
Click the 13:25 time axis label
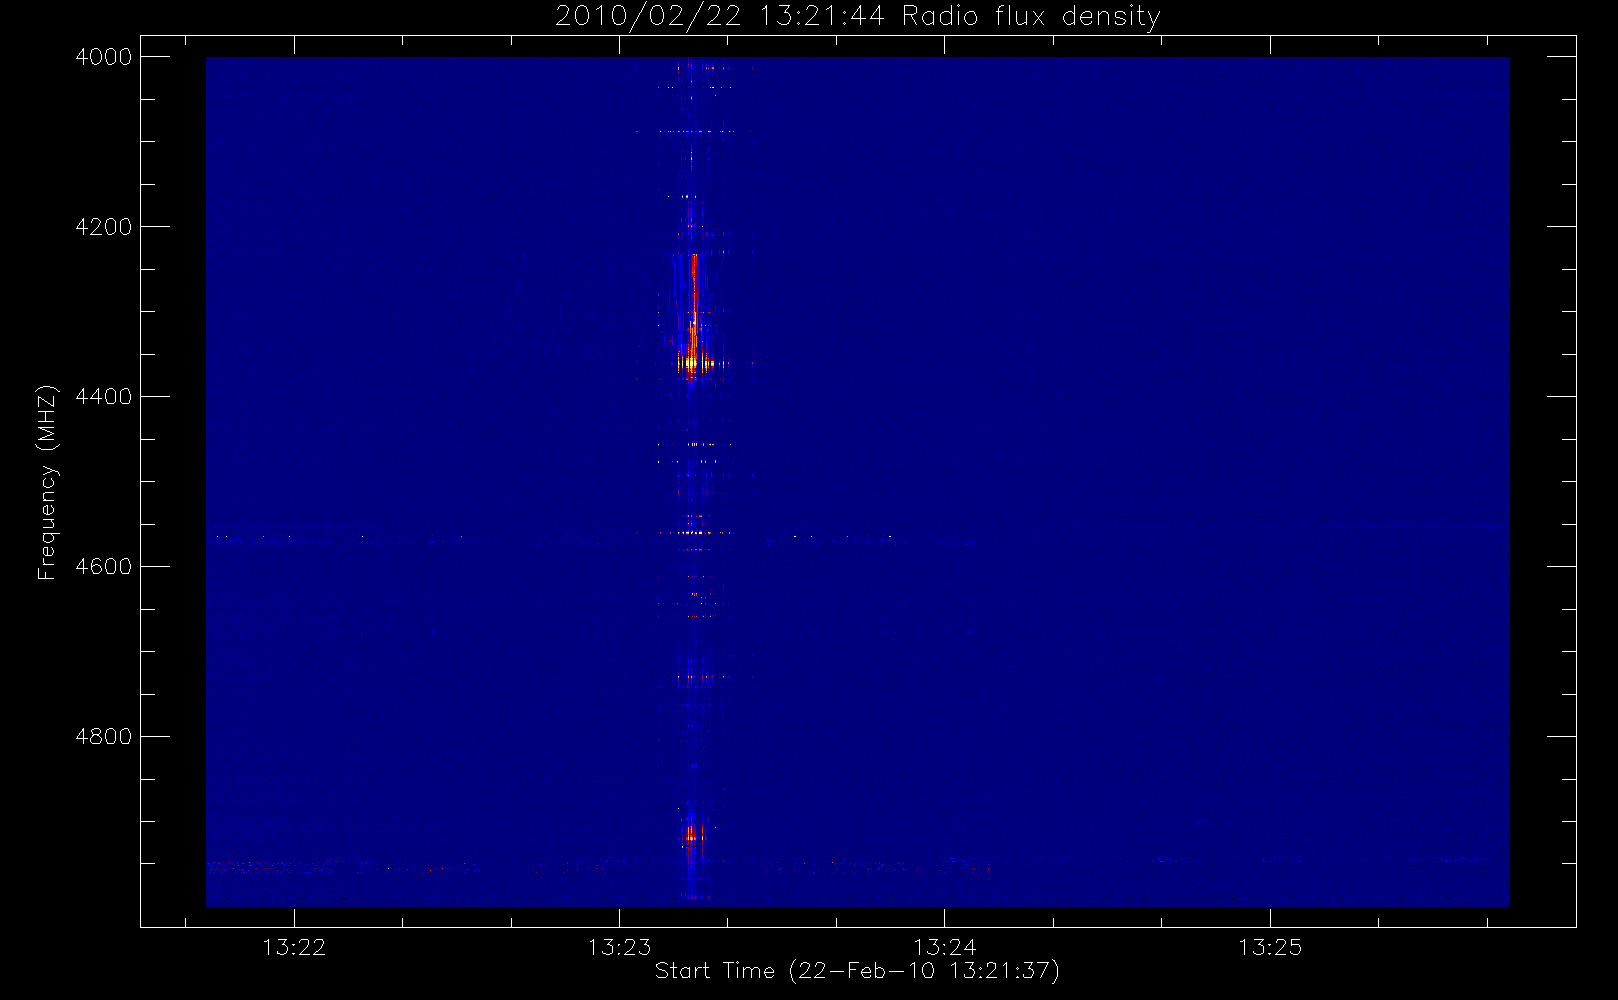click(x=1270, y=947)
